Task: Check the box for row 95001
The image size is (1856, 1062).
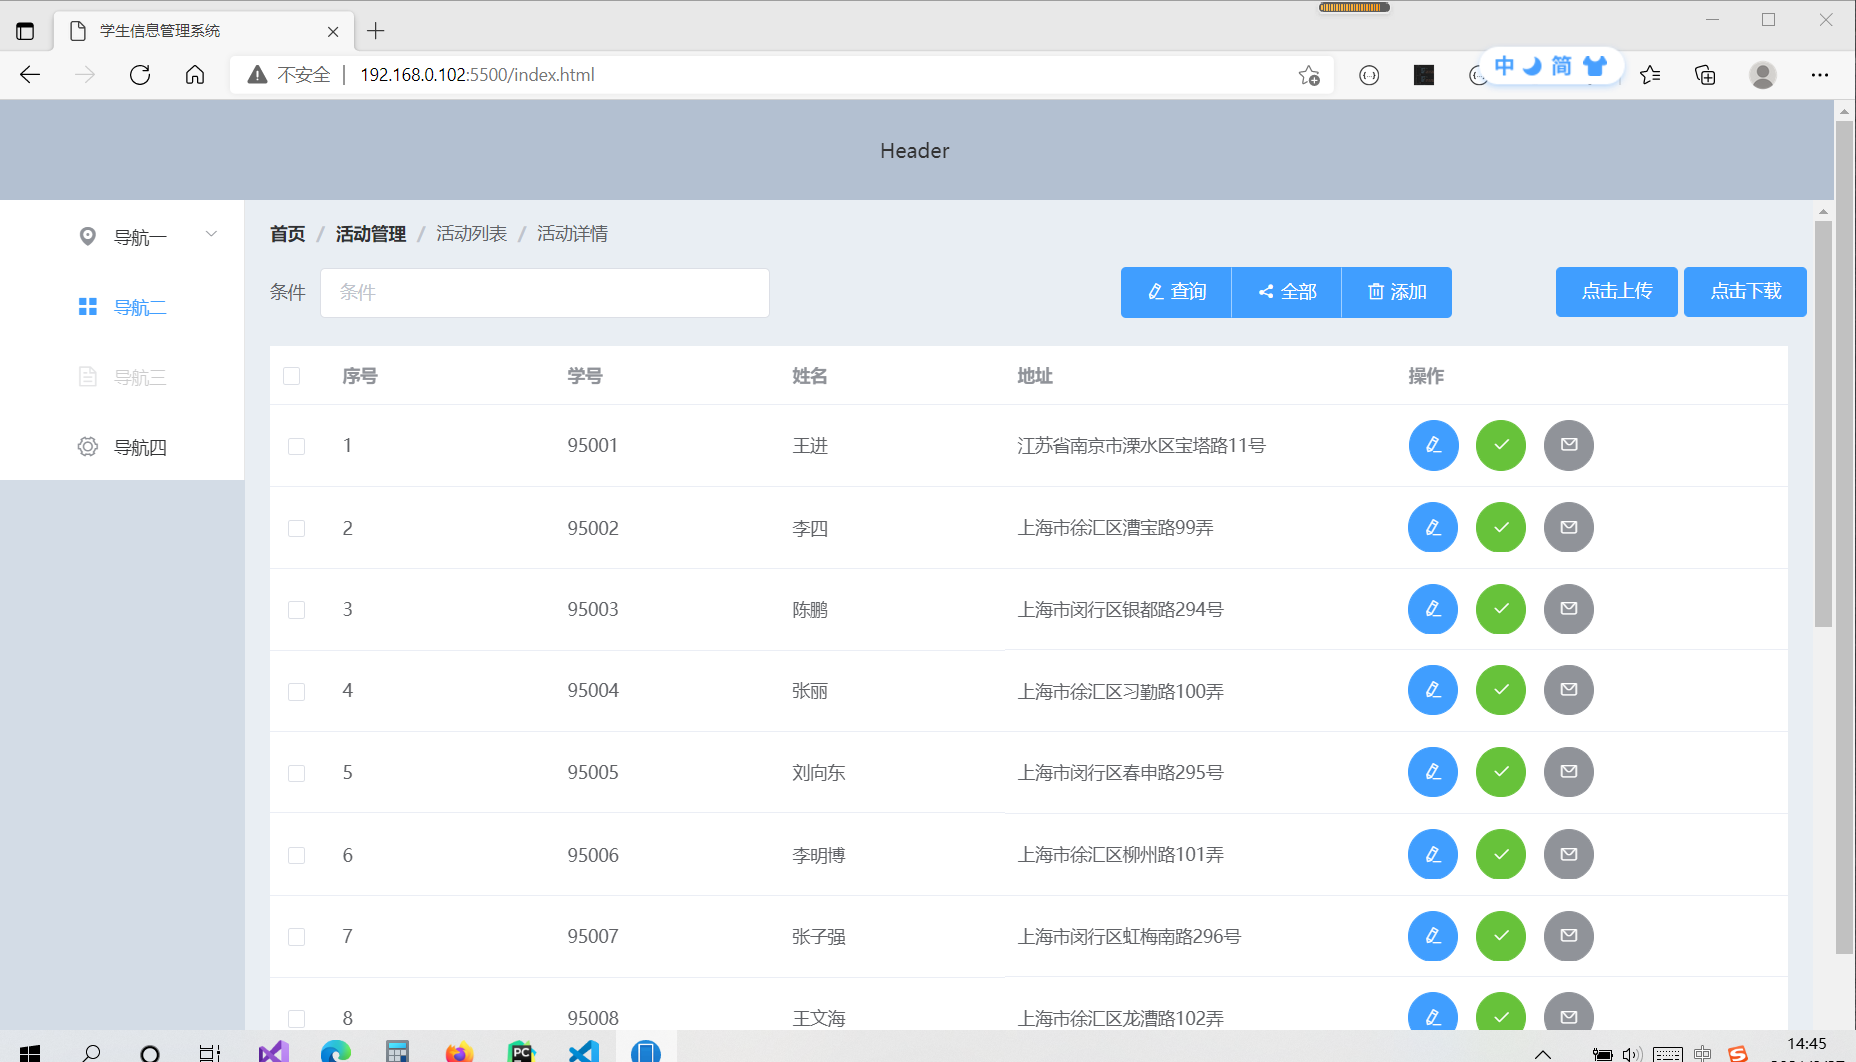Action: 297,446
